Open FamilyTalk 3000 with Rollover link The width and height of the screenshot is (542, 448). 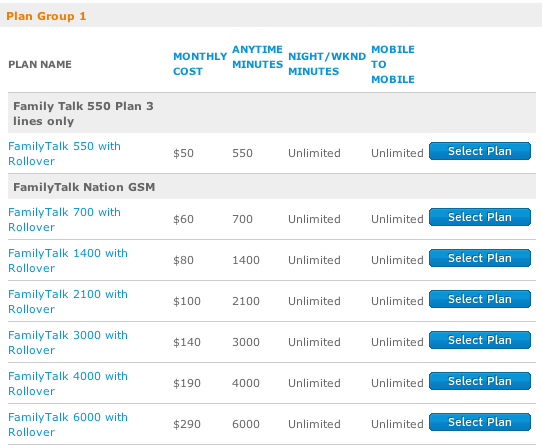[68, 342]
